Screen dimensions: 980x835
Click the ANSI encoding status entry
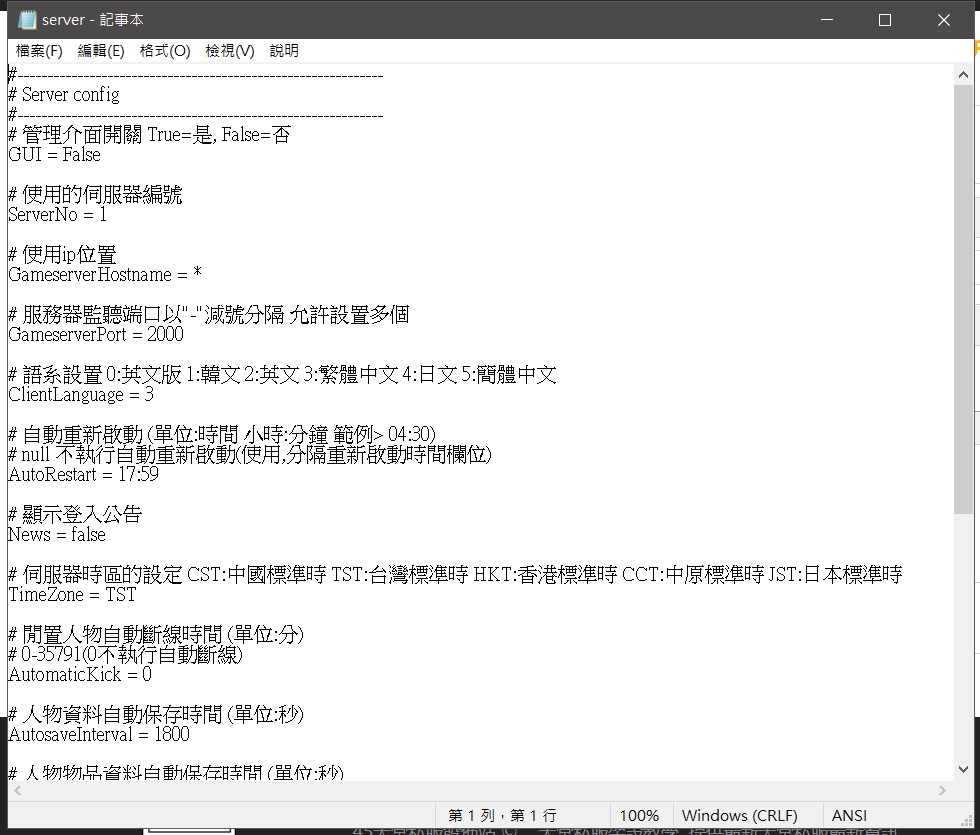coord(849,816)
